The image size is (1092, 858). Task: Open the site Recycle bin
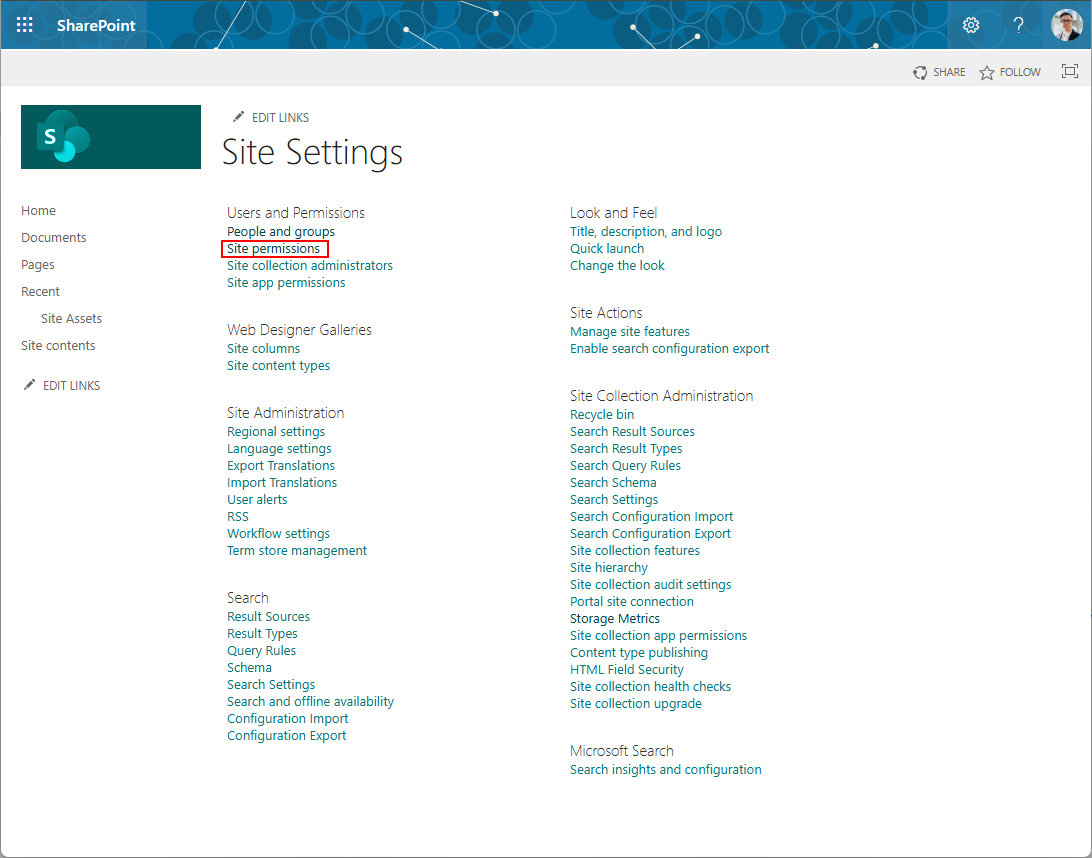click(601, 414)
